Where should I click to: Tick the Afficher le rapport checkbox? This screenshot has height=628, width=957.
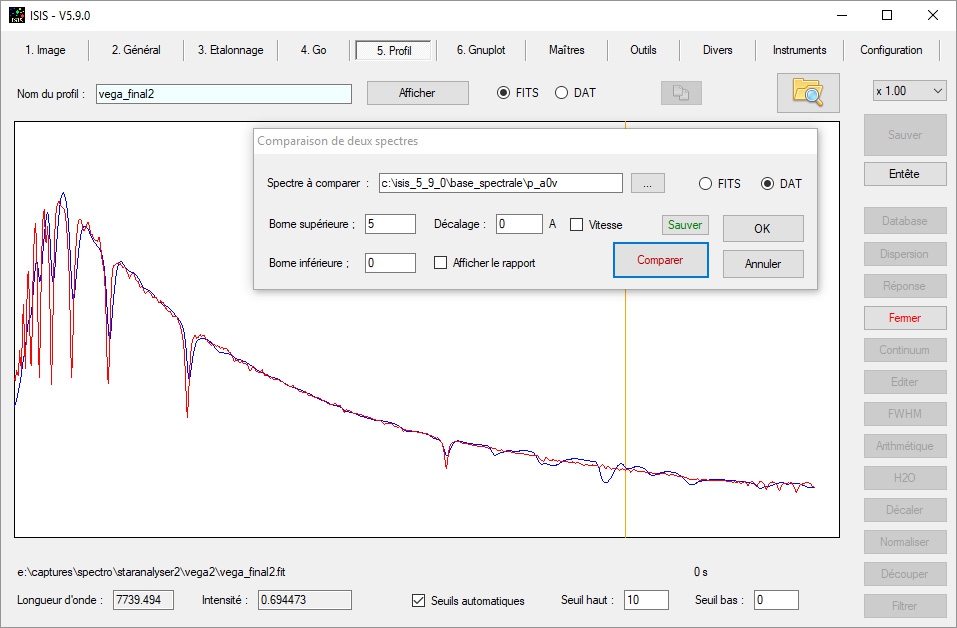coord(440,262)
